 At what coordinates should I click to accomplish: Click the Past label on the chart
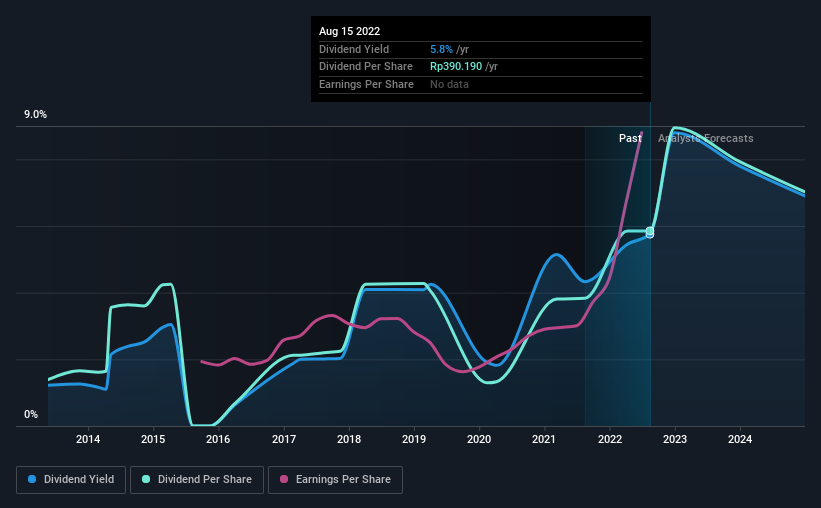630,138
